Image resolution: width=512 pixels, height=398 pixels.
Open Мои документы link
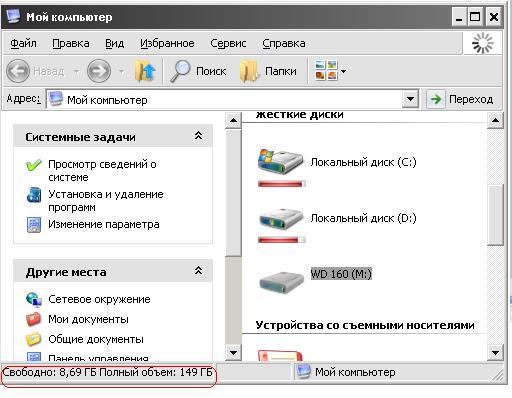click(x=88, y=319)
